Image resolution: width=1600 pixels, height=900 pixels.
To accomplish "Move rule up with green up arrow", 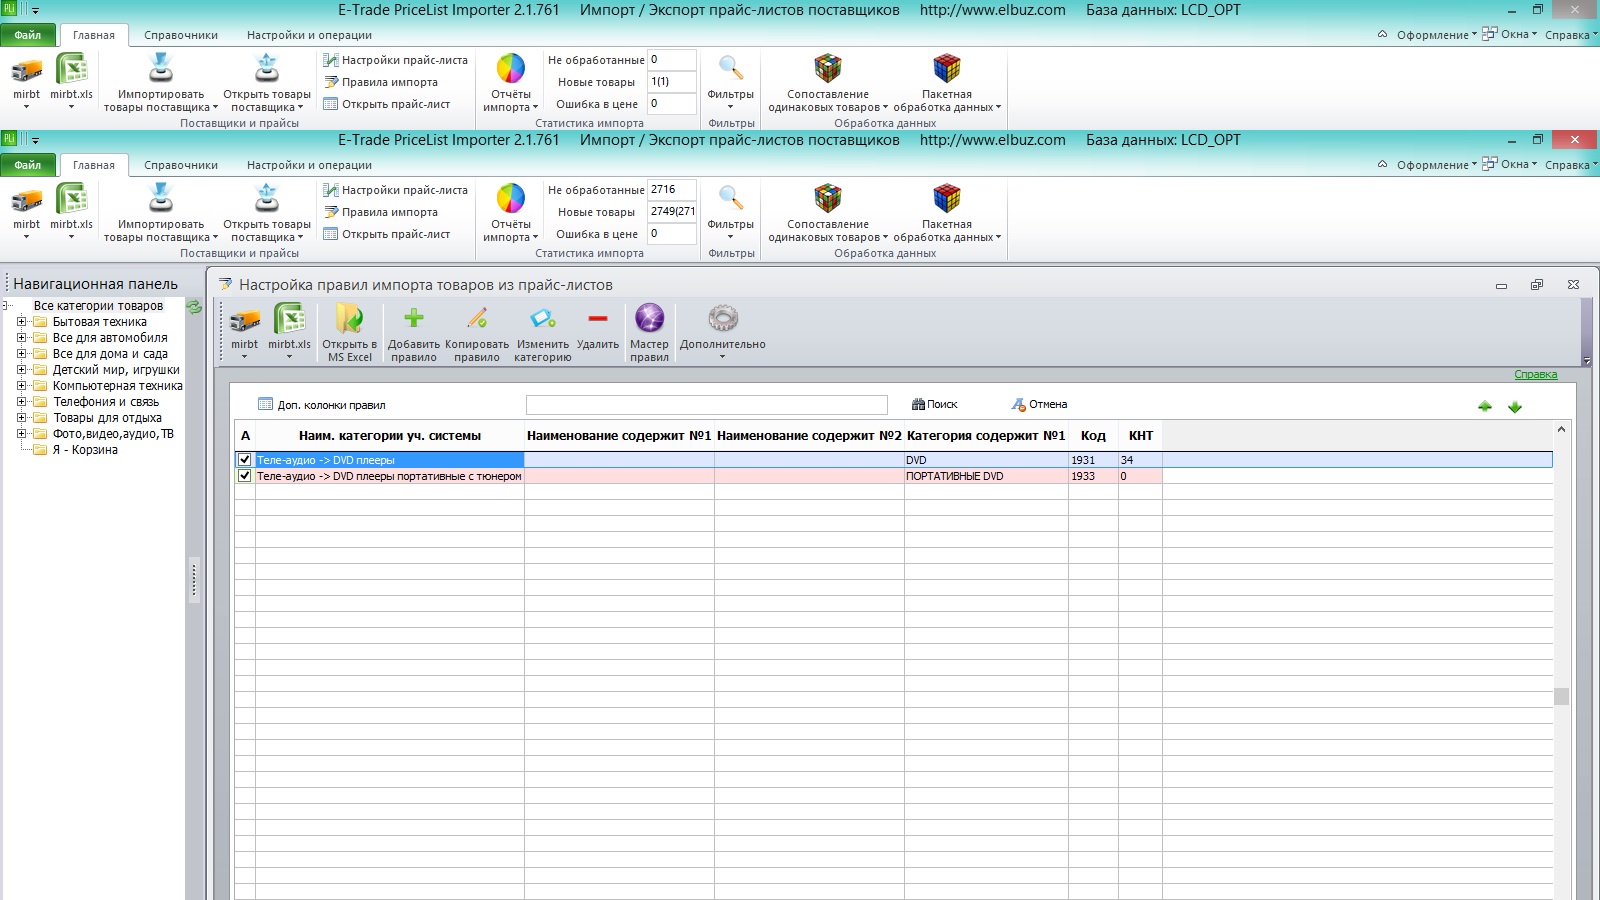I will (x=1484, y=406).
